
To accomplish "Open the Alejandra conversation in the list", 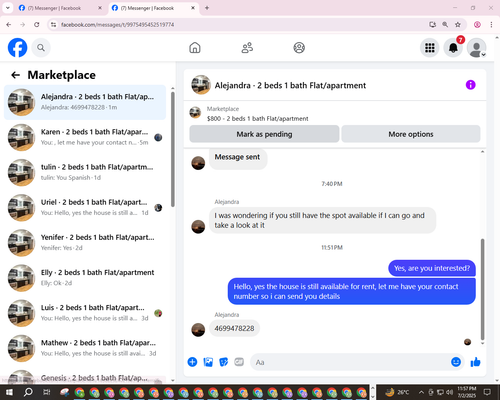I will click(85, 102).
